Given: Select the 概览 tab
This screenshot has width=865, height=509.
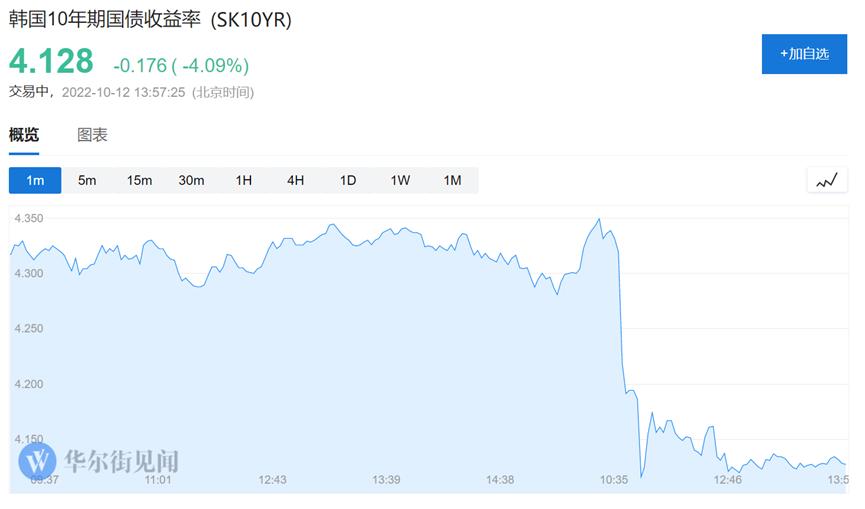Looking at the screenshot, I should [24, 135].
